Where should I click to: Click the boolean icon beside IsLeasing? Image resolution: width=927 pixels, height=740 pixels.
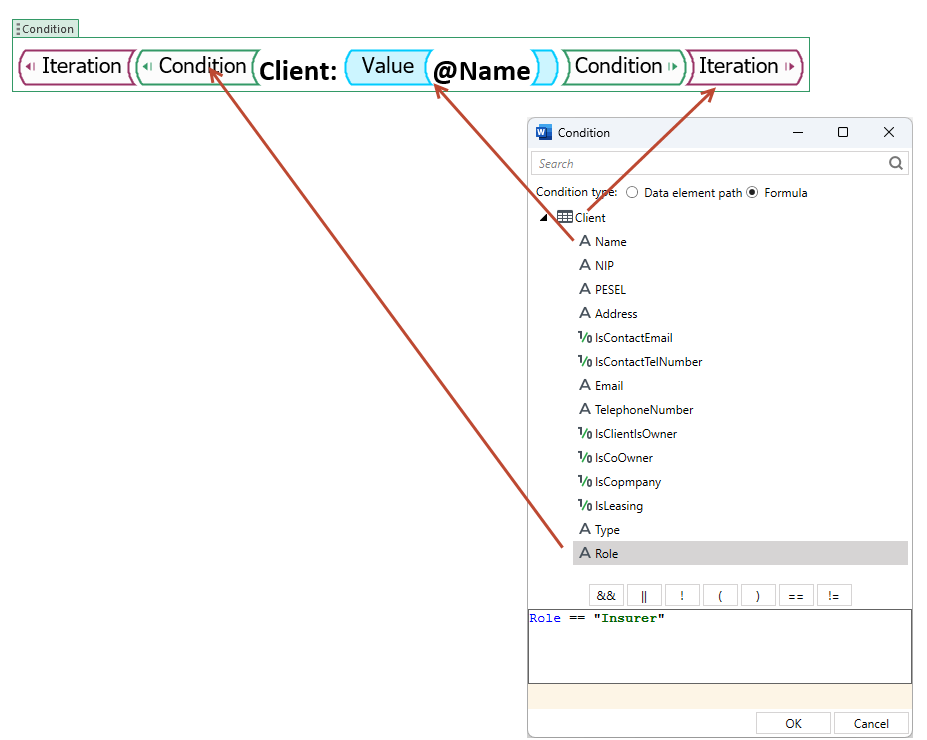585,505
